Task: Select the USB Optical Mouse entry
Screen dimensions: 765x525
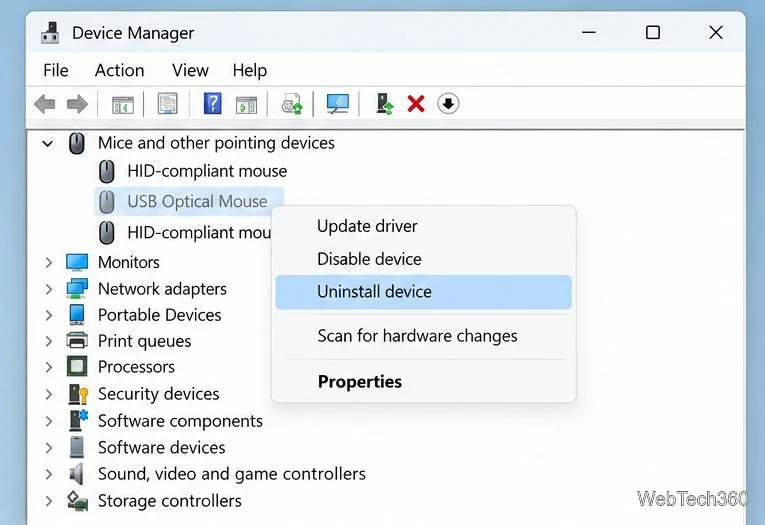Action: (197, 202)
